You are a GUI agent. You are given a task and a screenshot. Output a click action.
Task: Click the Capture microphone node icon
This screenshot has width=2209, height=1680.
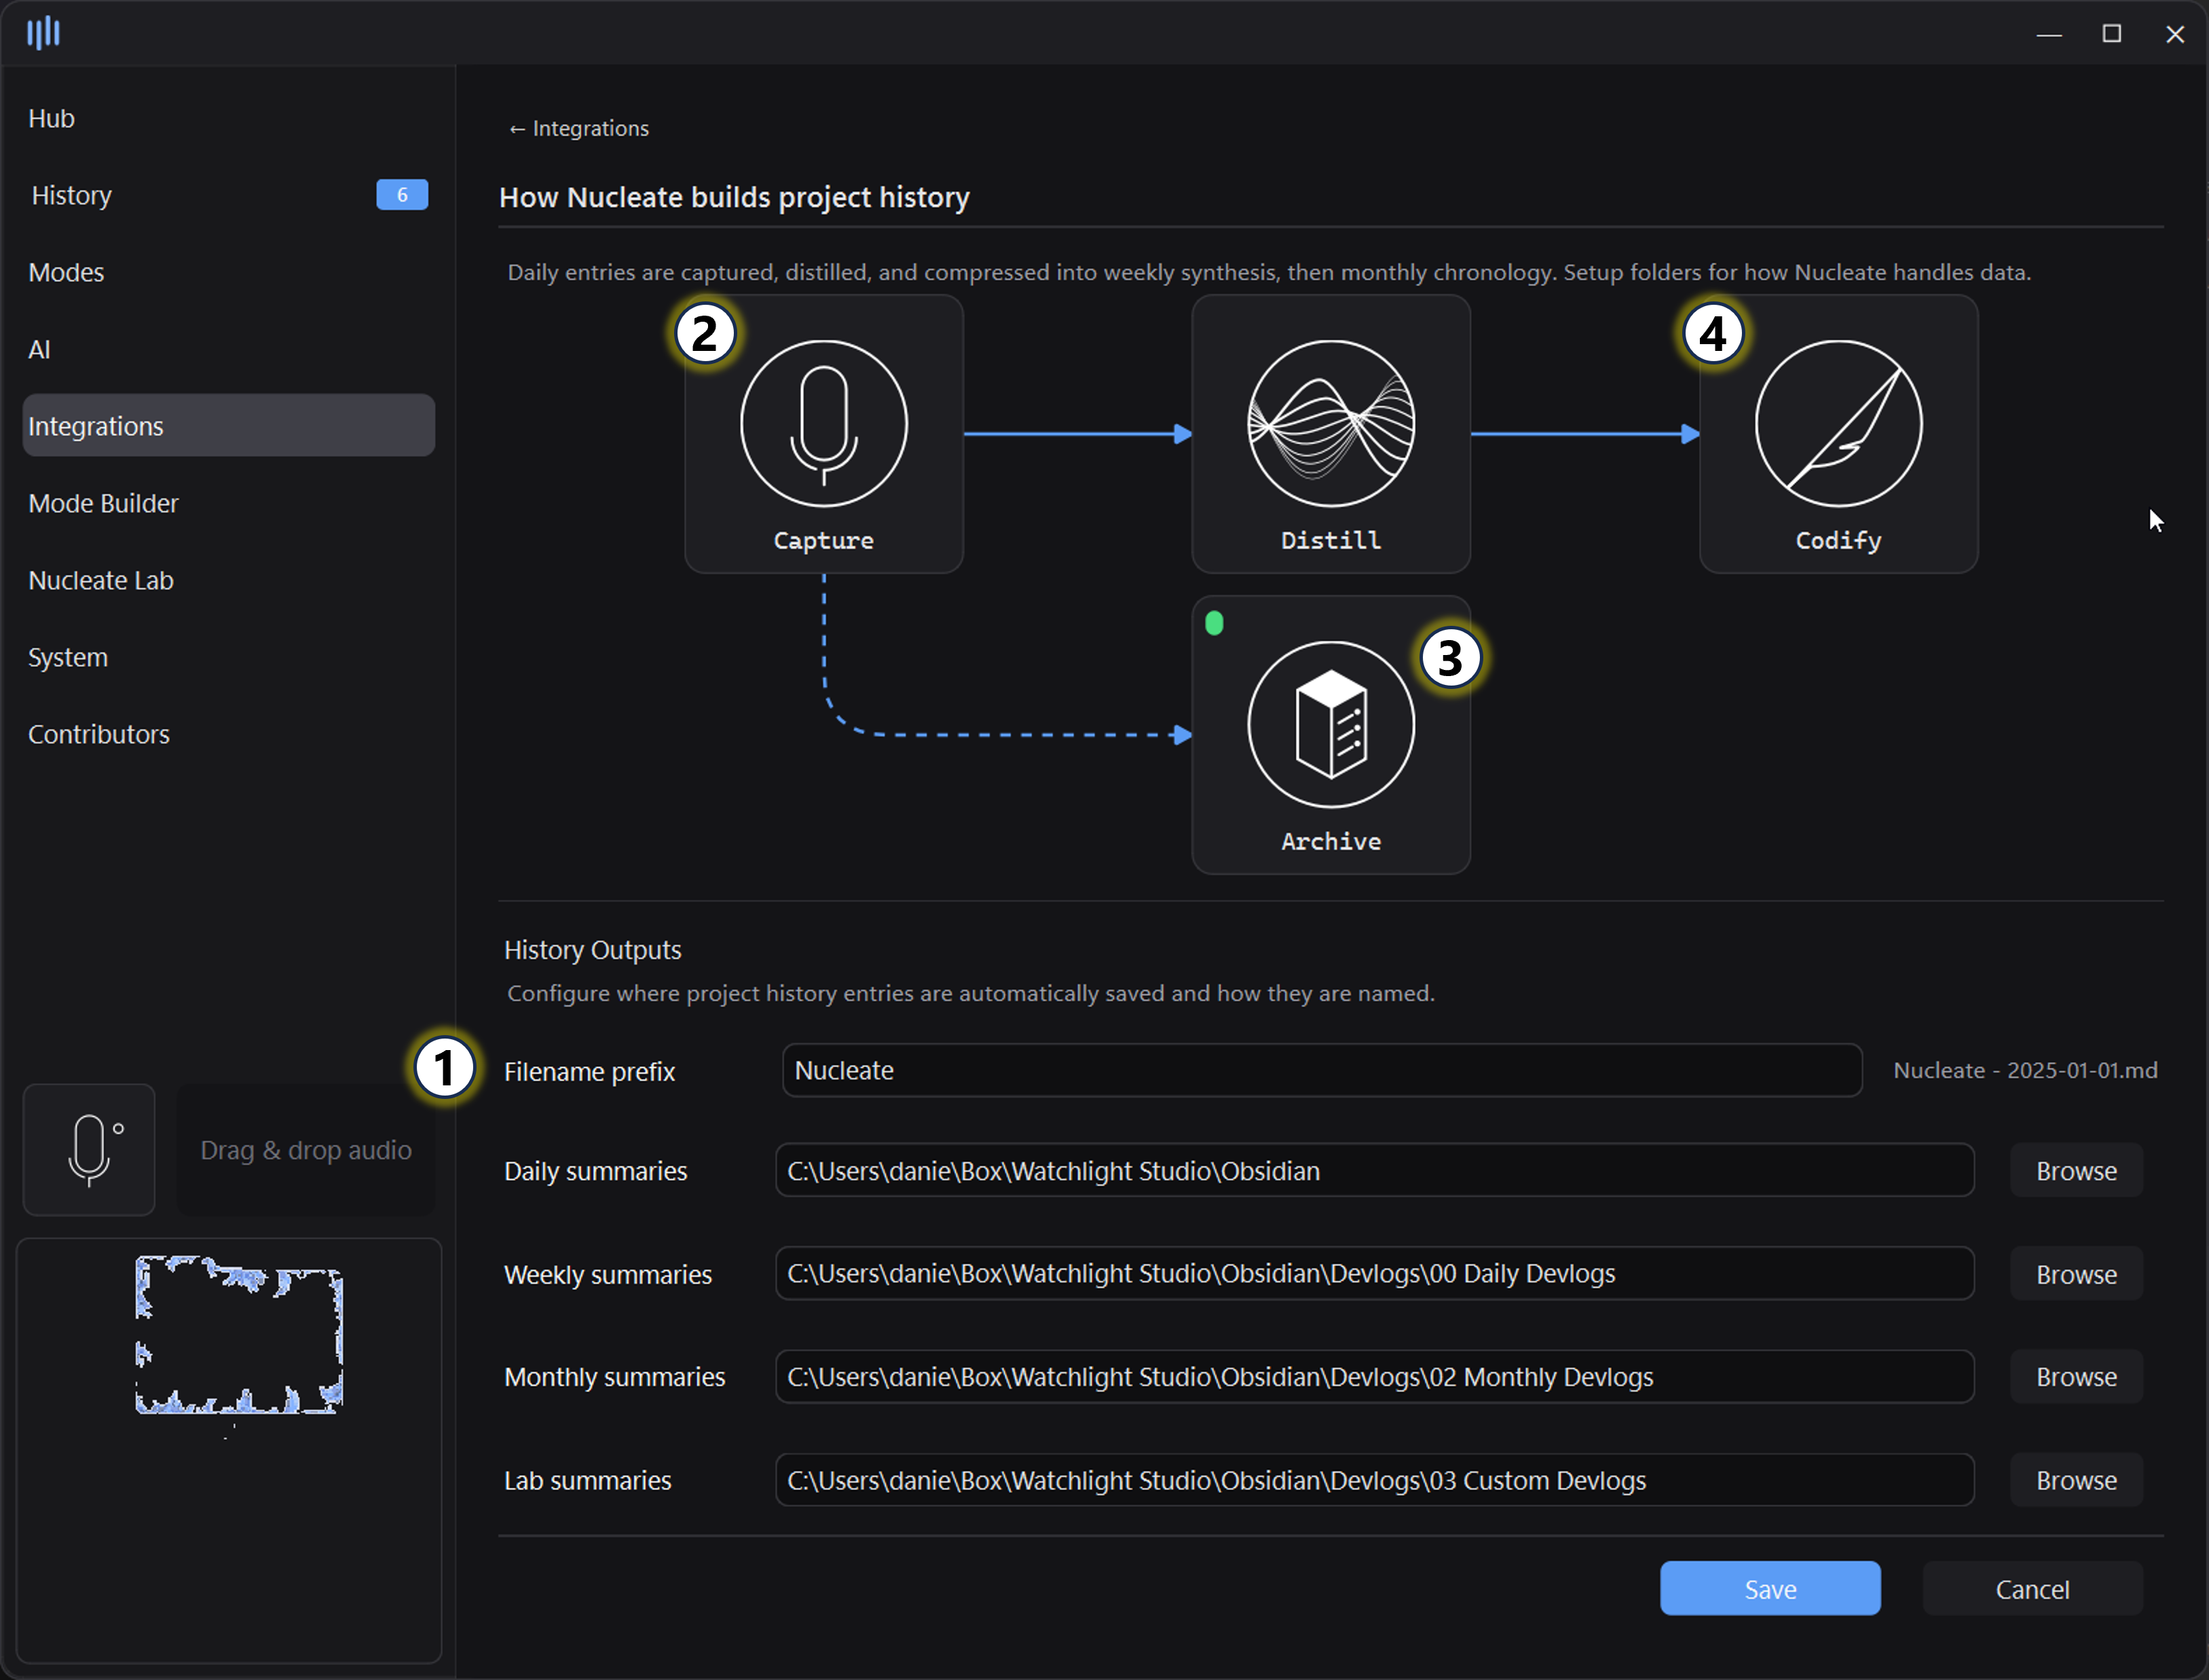[824, 424]
